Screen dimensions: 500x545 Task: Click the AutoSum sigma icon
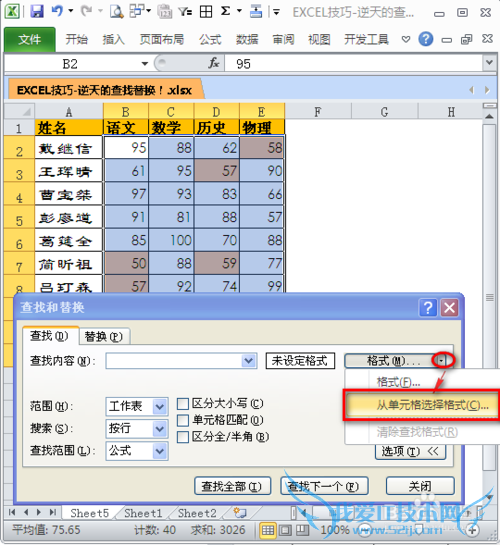225,11
